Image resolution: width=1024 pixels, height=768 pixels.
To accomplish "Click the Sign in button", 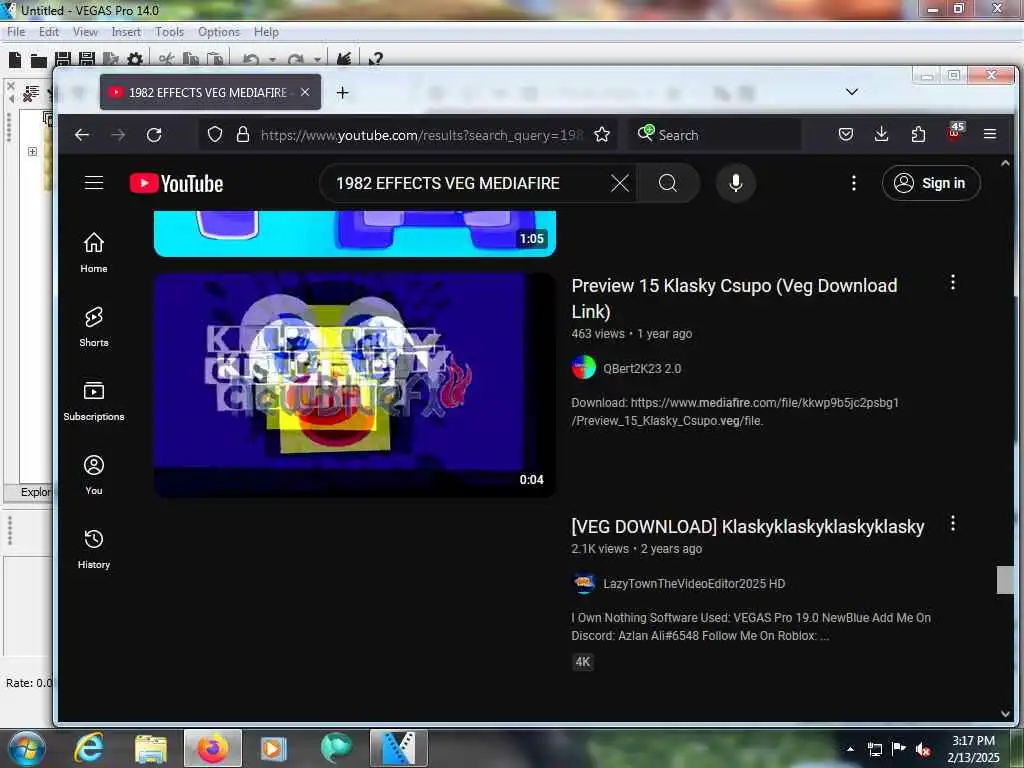I will (931, 184).
